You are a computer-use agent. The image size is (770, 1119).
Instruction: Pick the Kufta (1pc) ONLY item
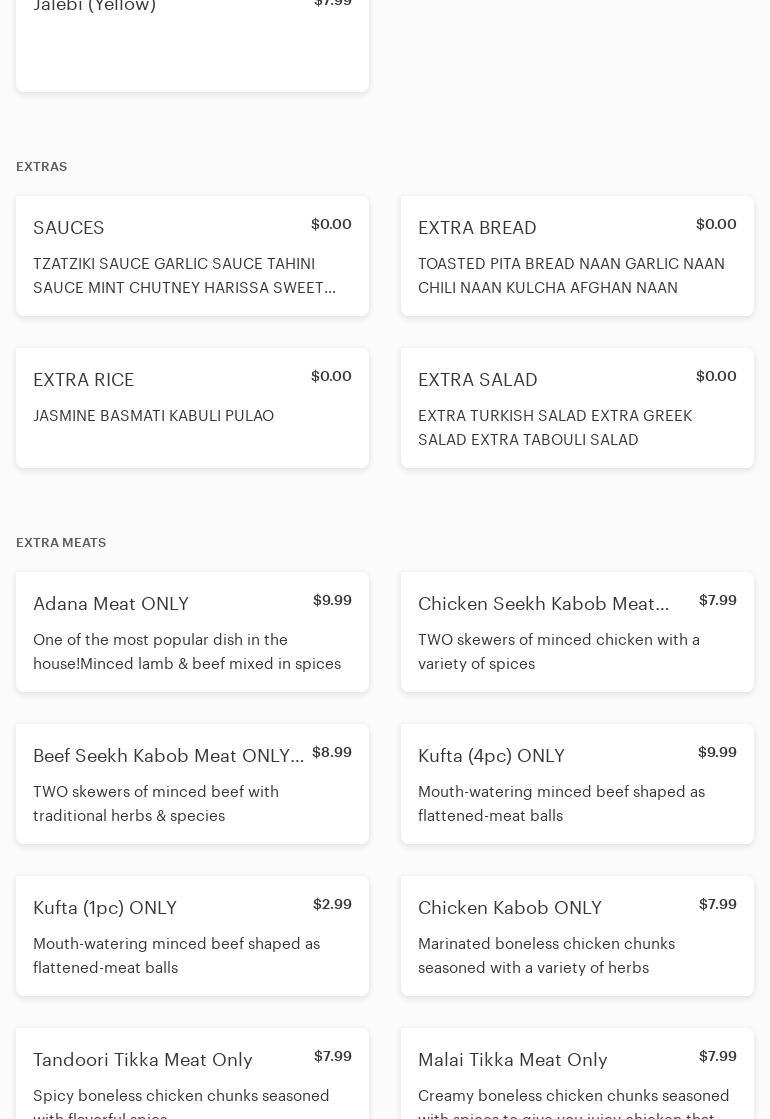pos(192,936)
